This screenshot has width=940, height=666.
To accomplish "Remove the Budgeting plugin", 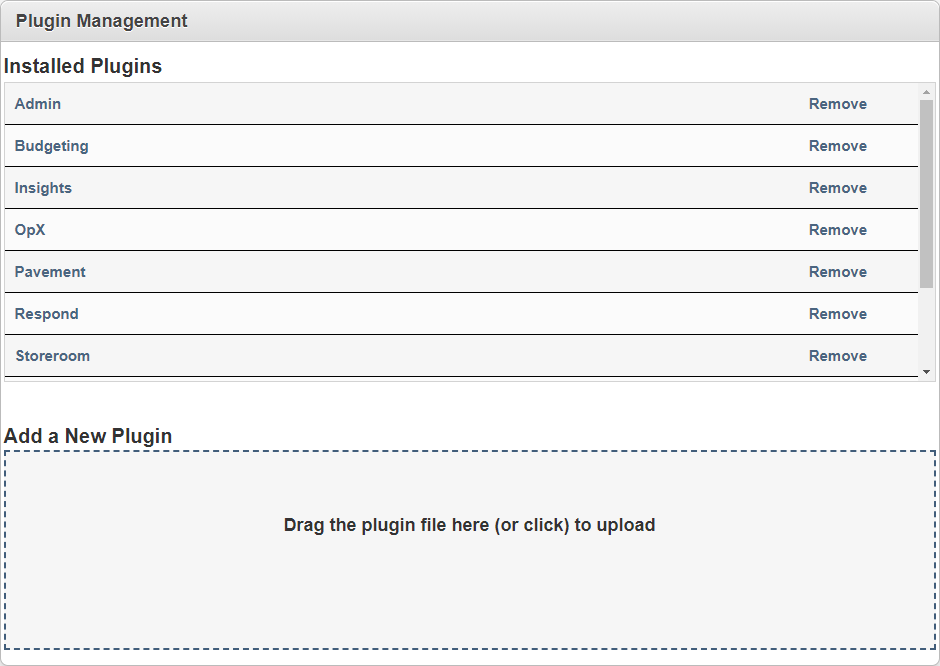I will click(838, 146).
